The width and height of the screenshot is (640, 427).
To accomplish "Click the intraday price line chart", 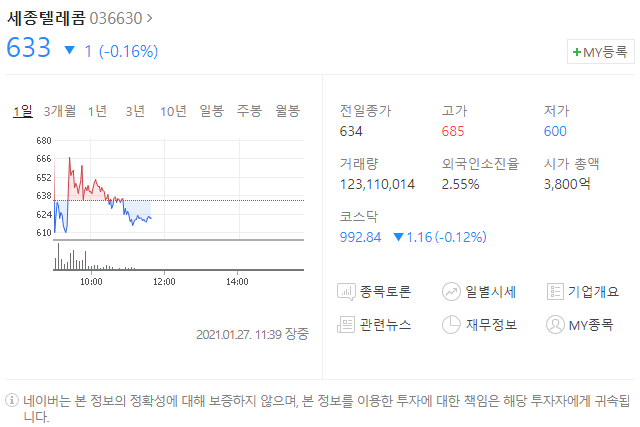I will pos(179,189).
